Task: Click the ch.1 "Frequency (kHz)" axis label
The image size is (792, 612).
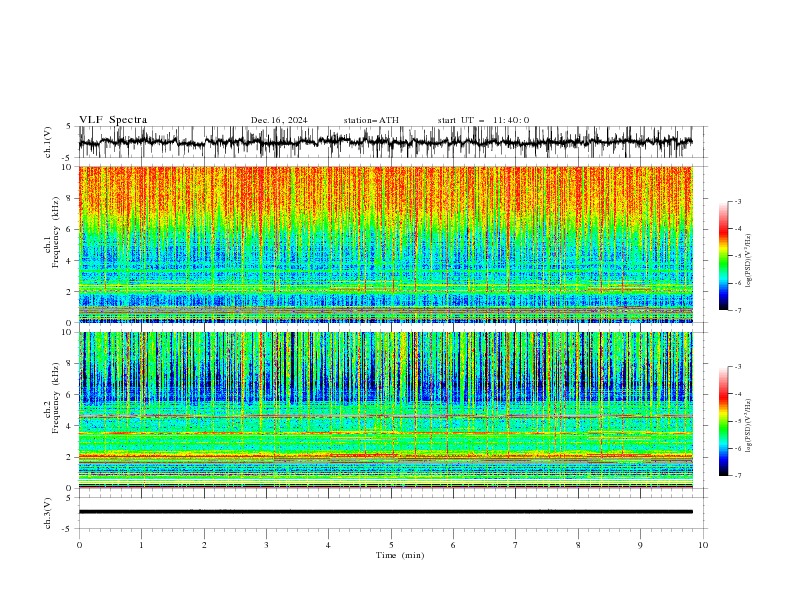Action: (x=56, y=233)
